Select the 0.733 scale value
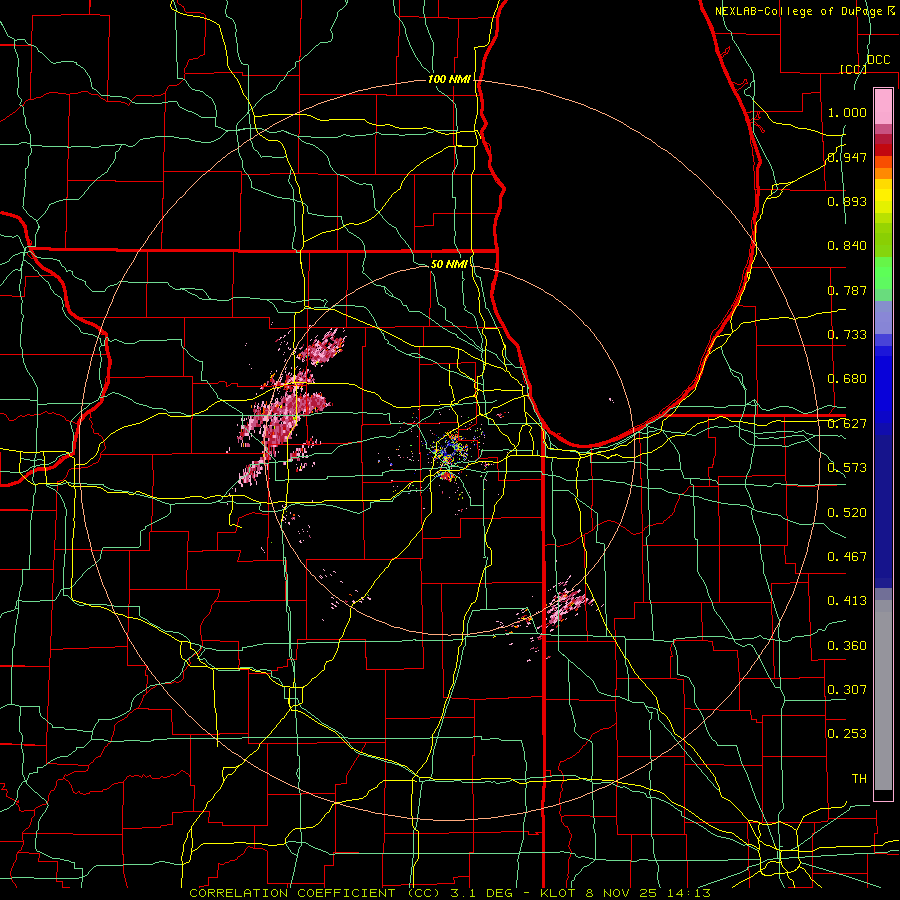 click(x=847, y=335)
